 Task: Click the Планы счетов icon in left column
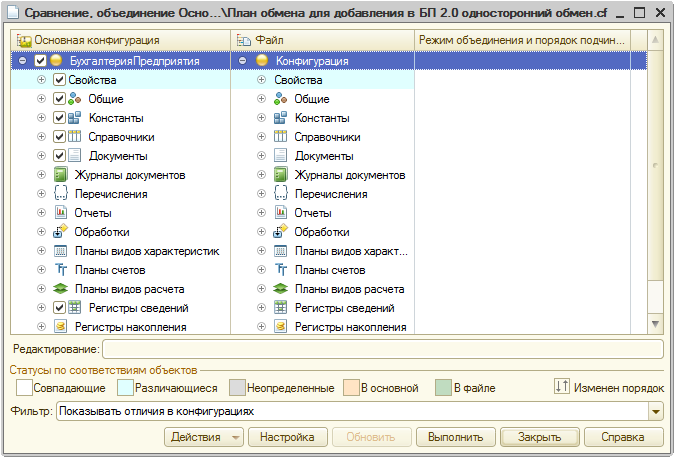pyautogui.click(x=61, y=270)
